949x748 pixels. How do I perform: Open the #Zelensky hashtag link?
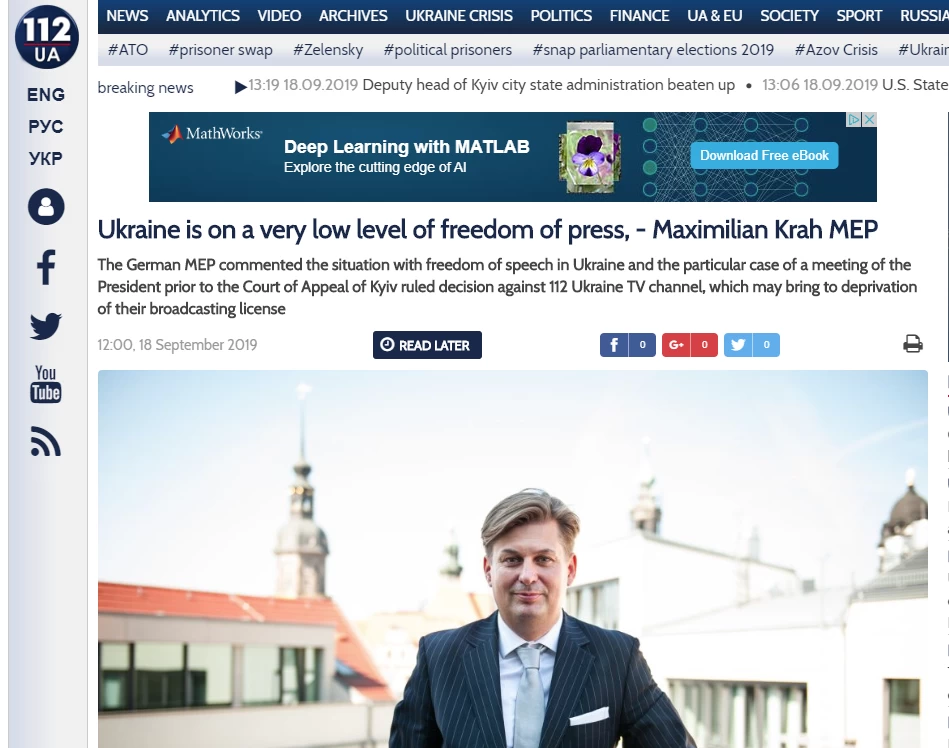click(328, 50)
